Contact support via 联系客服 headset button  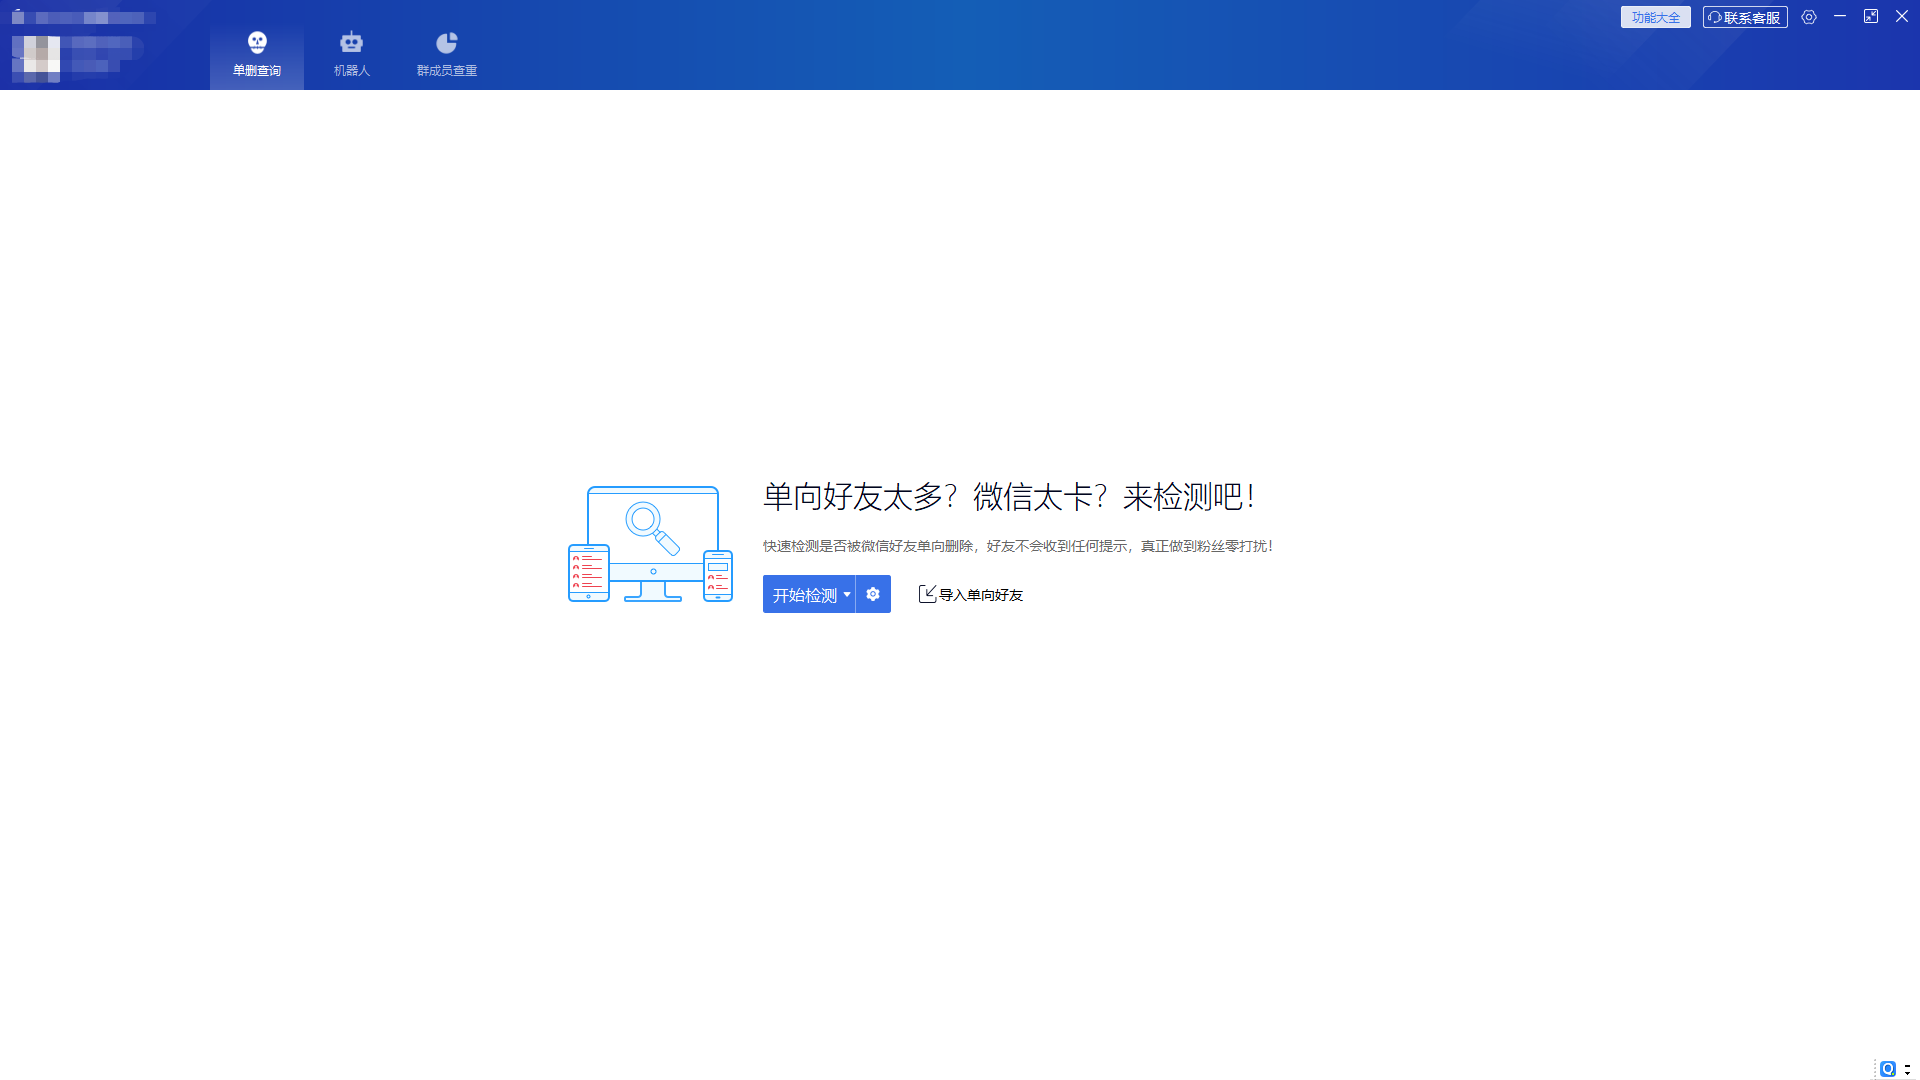(1745, 17)
